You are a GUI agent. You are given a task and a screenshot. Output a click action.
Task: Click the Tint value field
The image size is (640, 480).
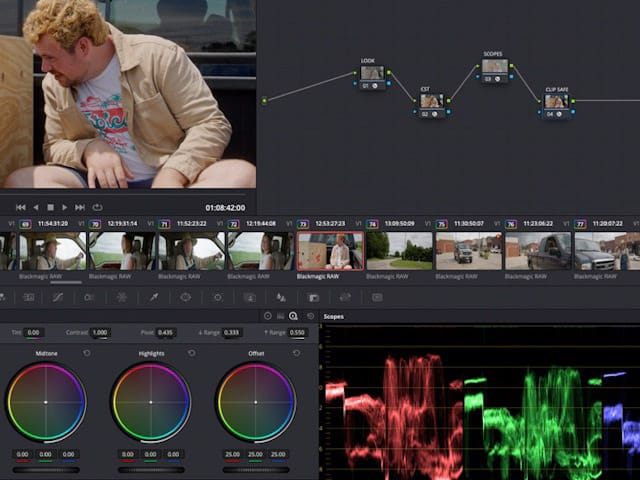click(33, 333)
